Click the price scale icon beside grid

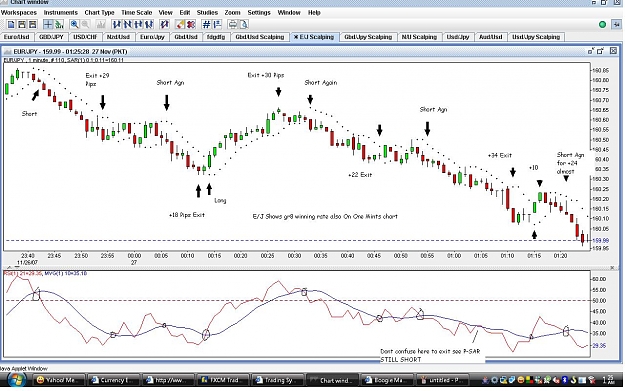(217, 25)
